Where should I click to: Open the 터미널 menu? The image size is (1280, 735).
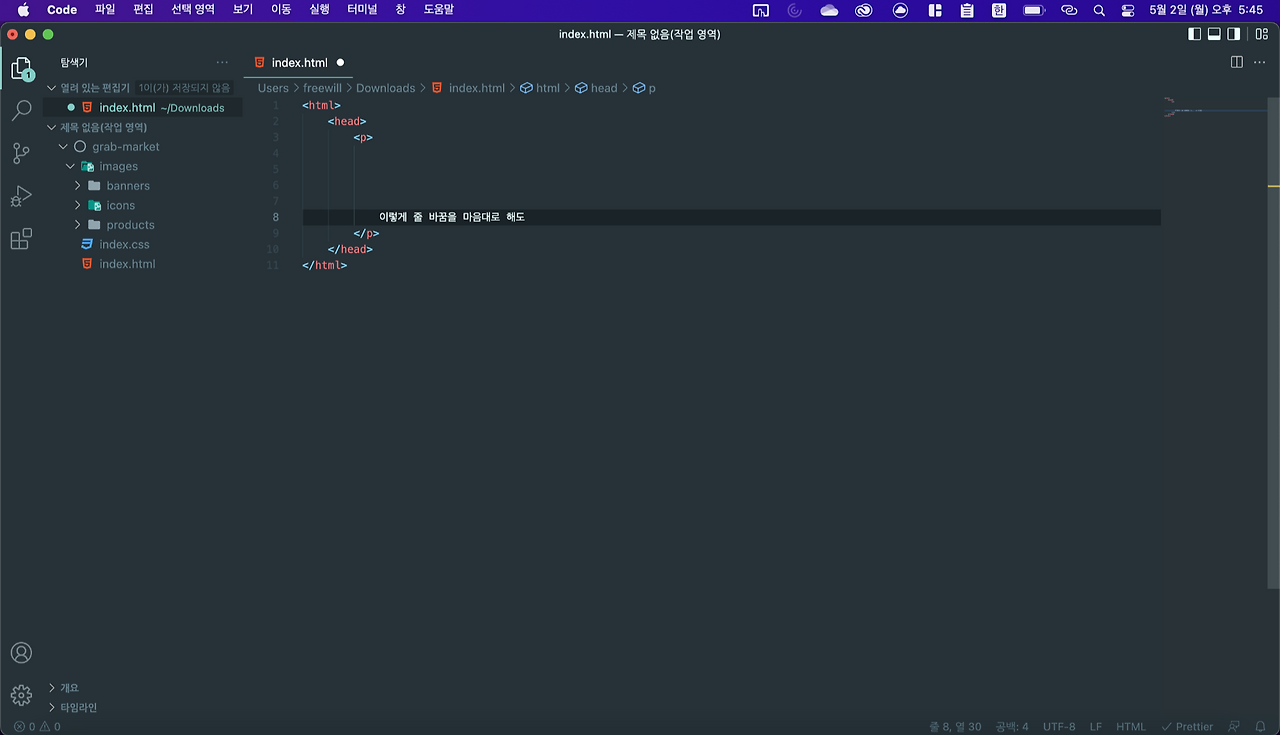click(x=363, y=9)
